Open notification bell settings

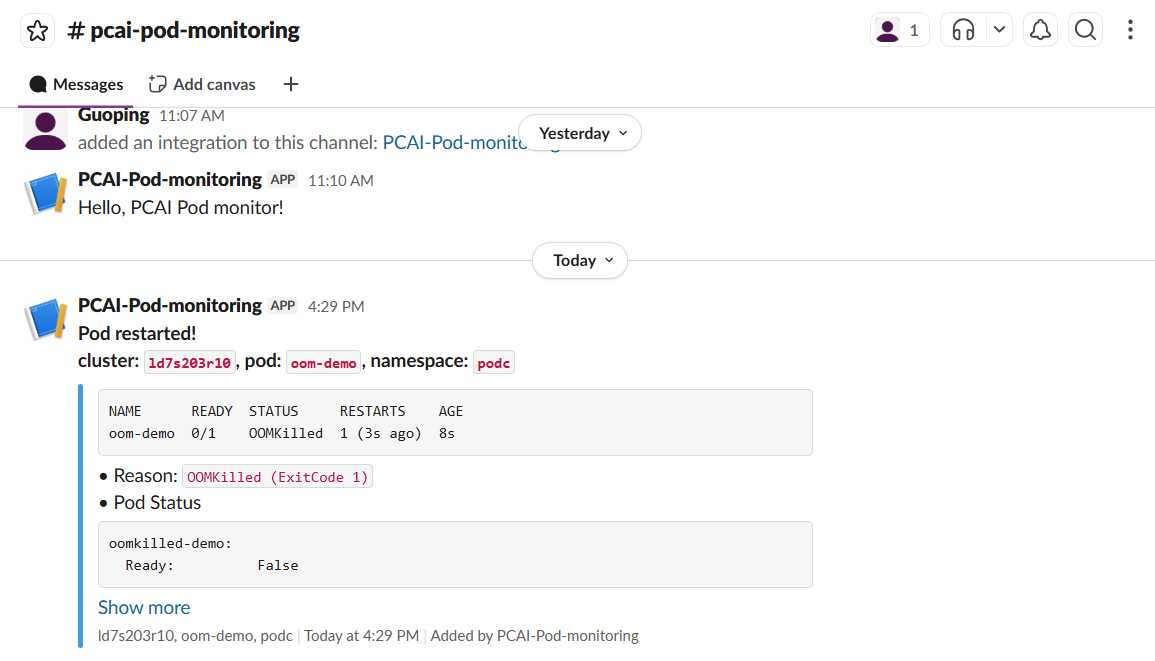(1040, 30)
